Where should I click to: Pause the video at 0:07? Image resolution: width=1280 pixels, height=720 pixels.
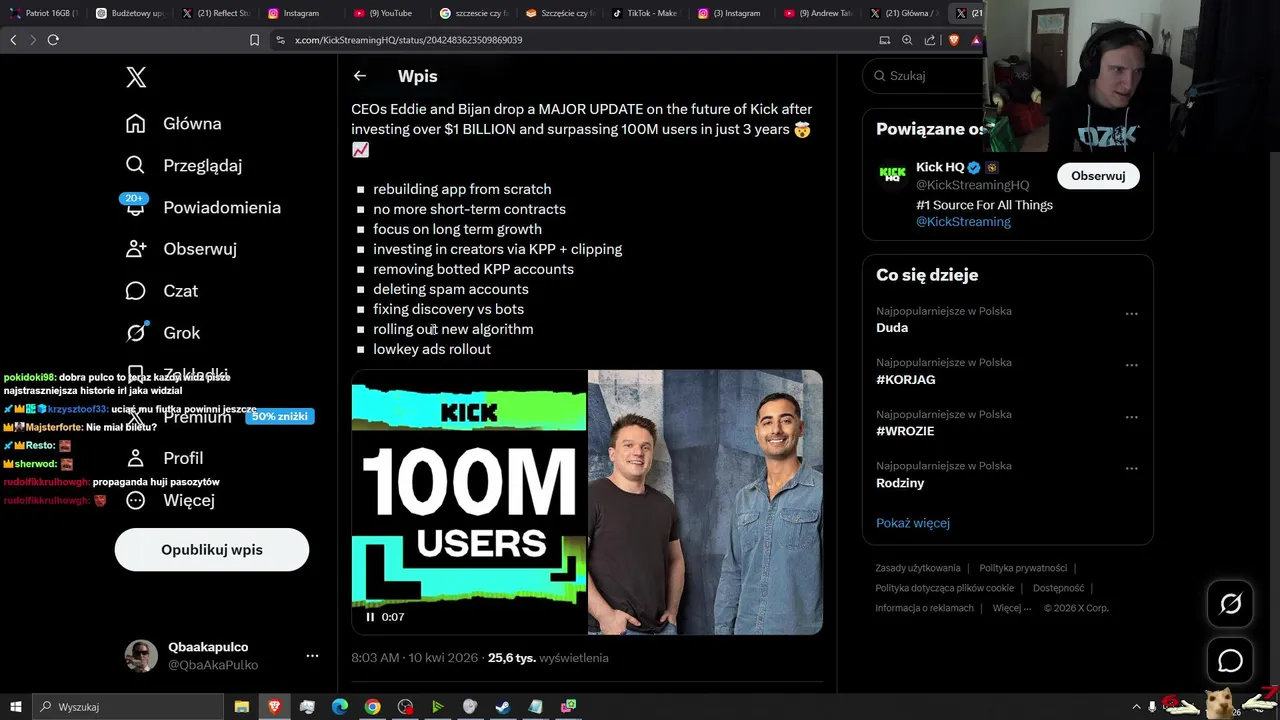point(370,617)
